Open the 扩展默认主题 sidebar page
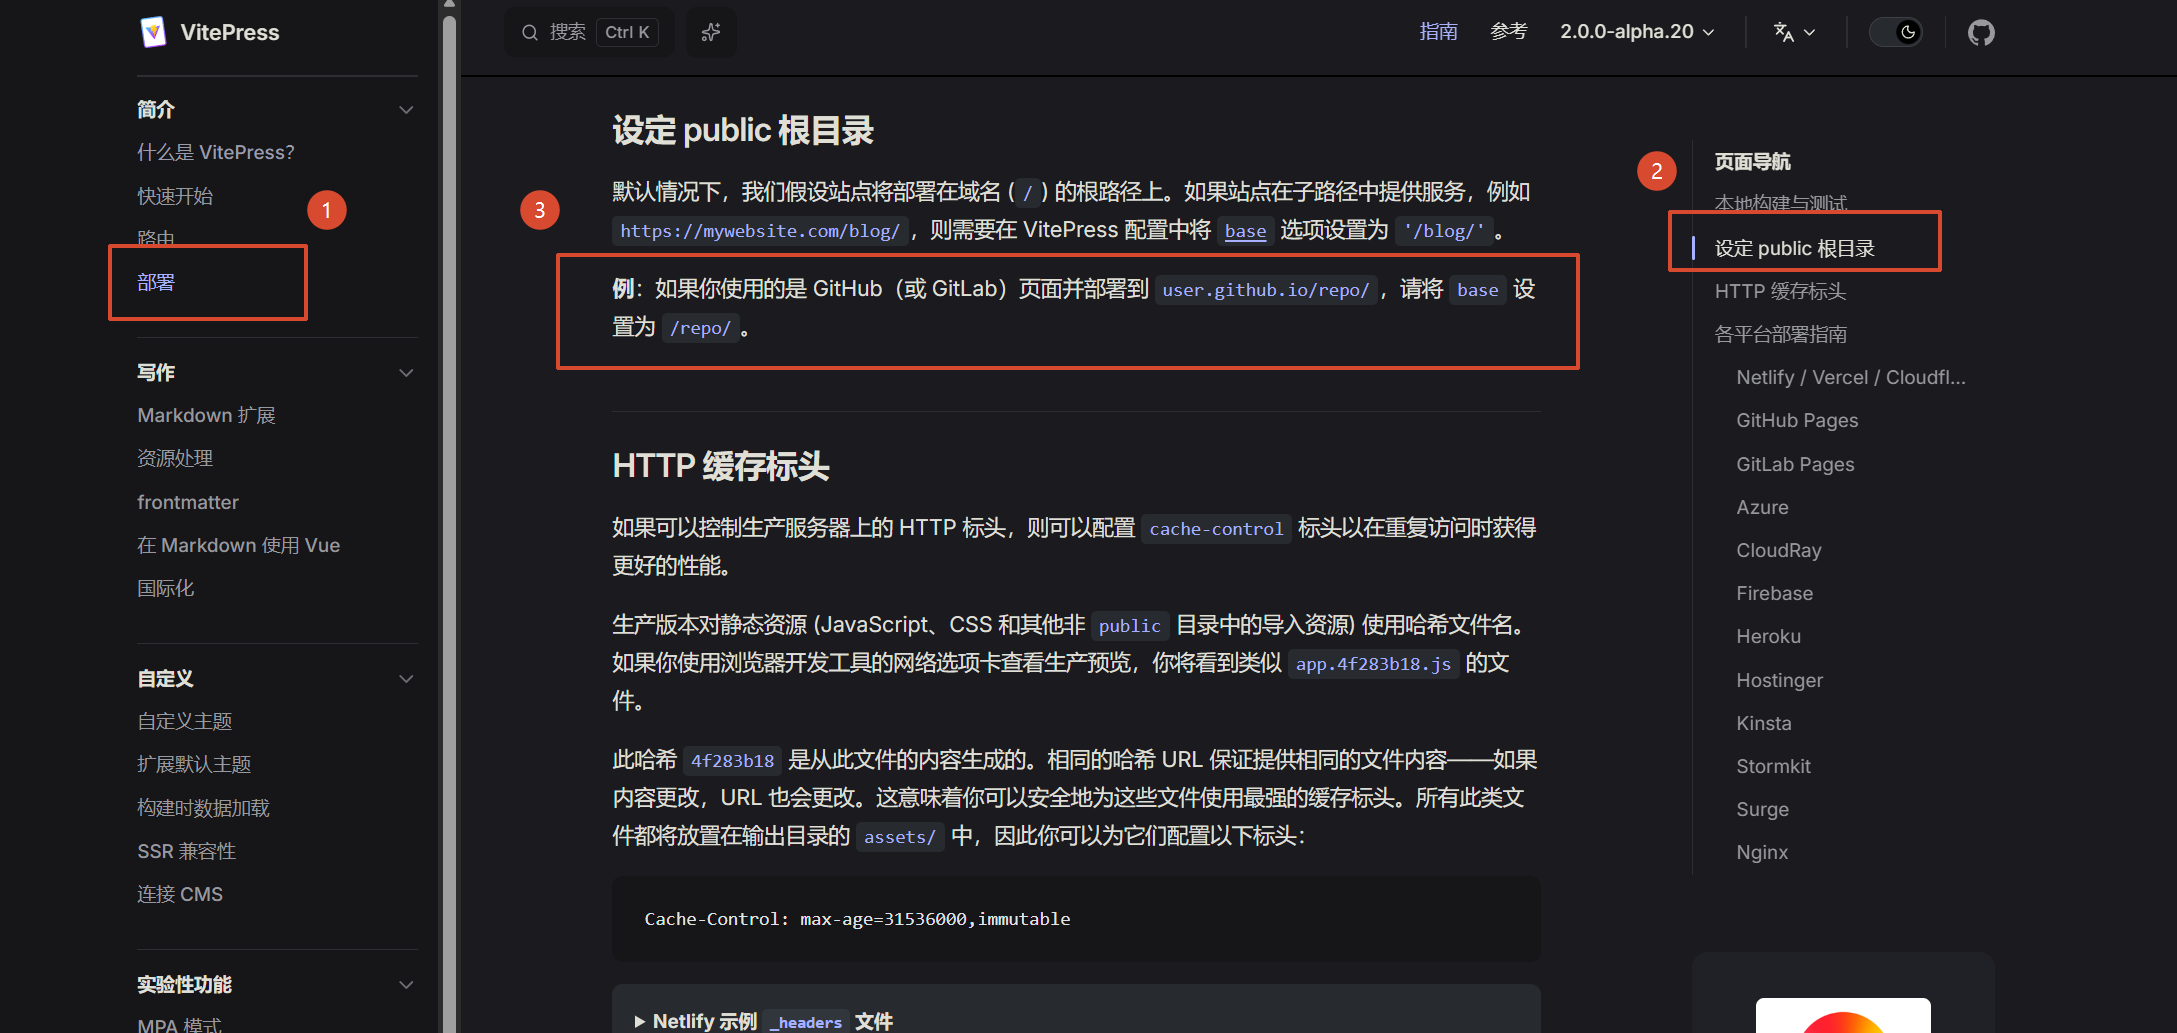2177x1033 pixels. click(x=194, y=764)
